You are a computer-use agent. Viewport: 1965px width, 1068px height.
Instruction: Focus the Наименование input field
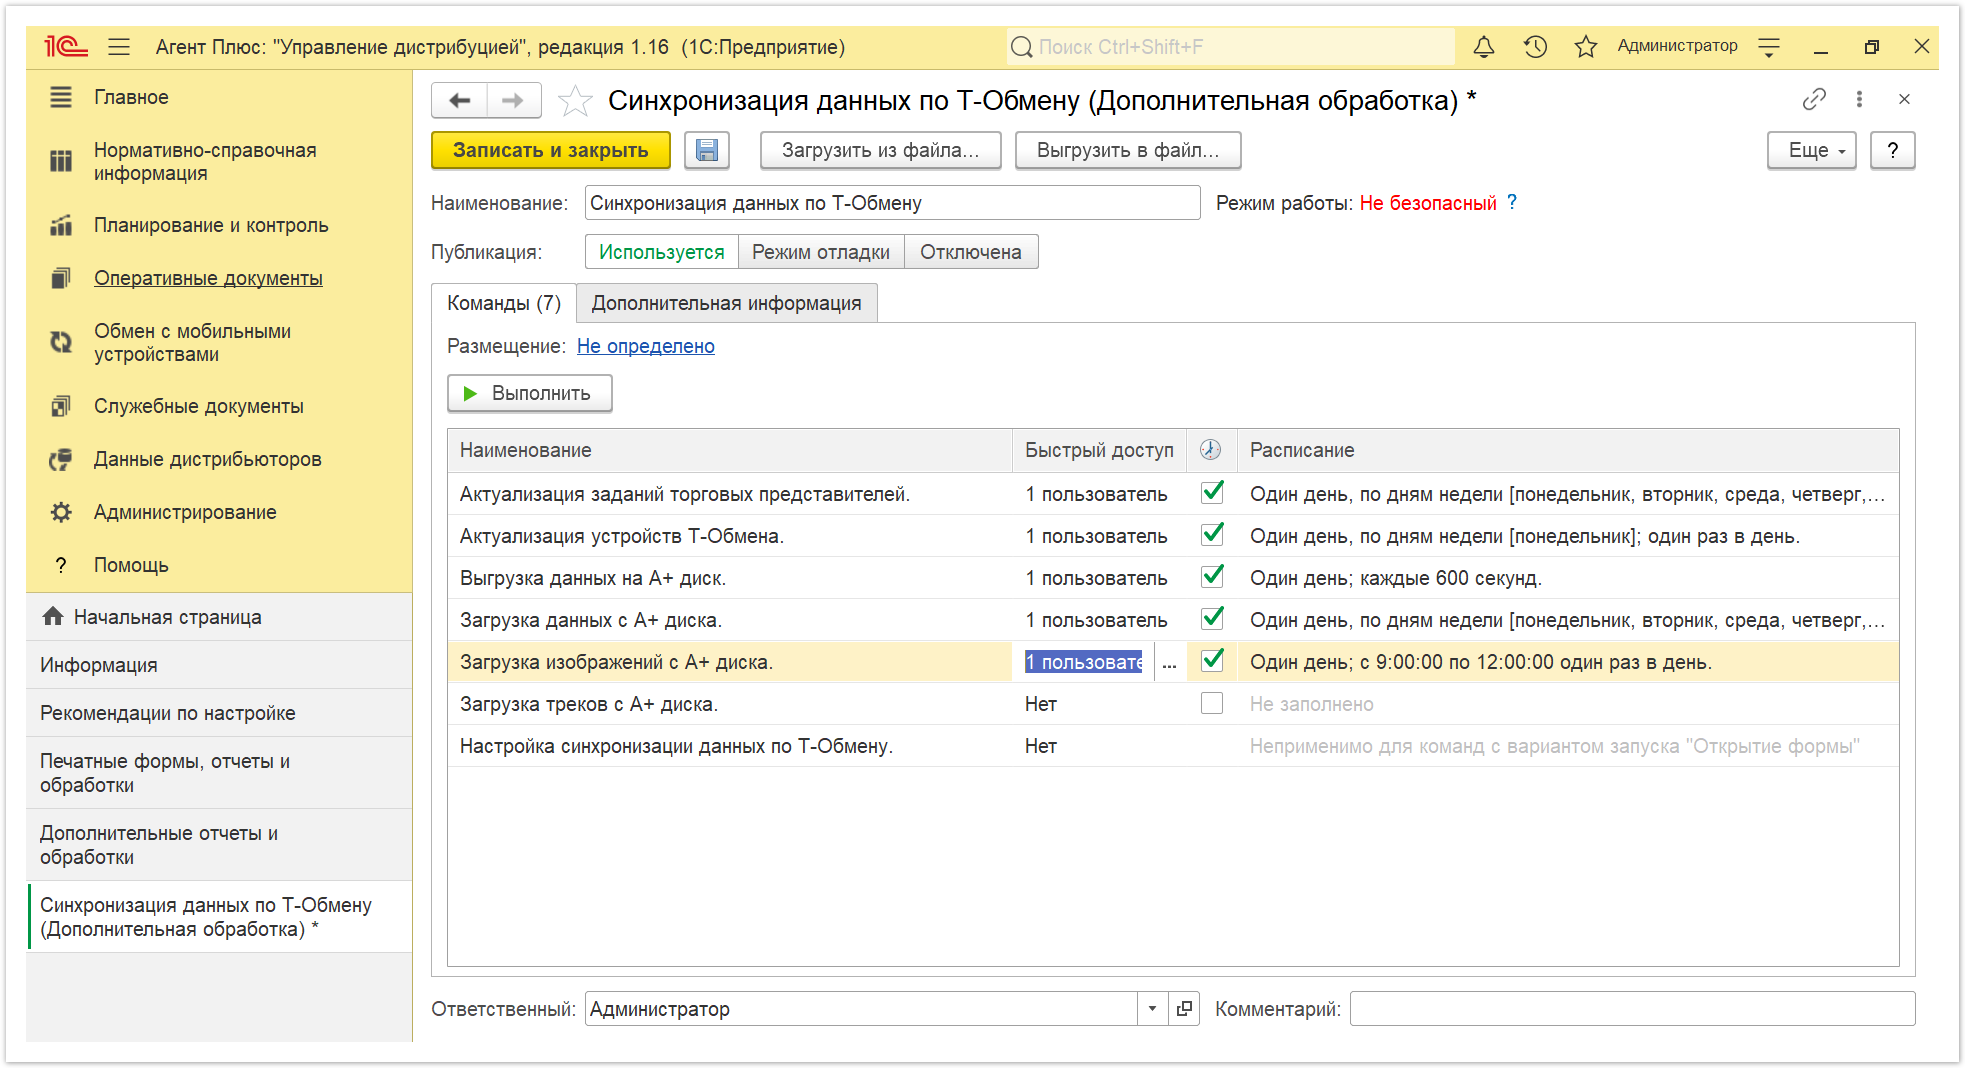click(x=892, y=203)
